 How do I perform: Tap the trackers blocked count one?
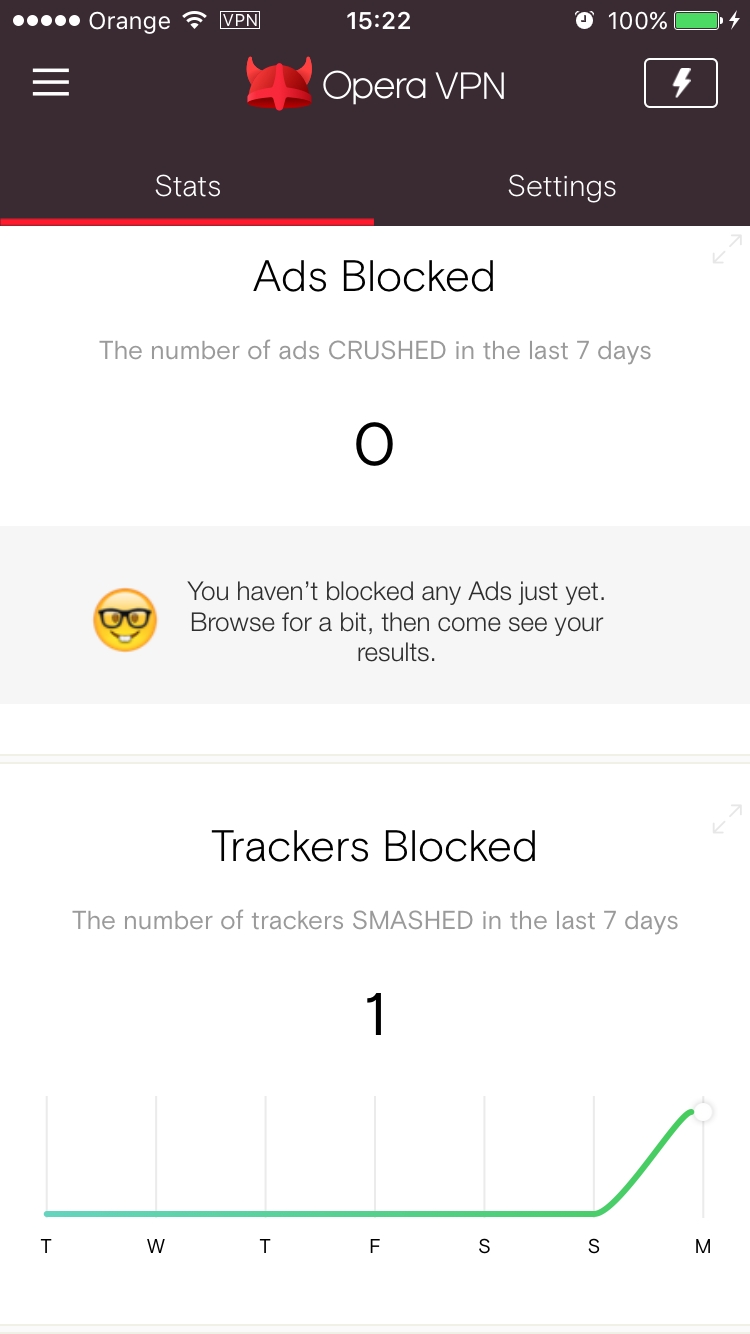pyautogui.click(x=375, y=1015)
